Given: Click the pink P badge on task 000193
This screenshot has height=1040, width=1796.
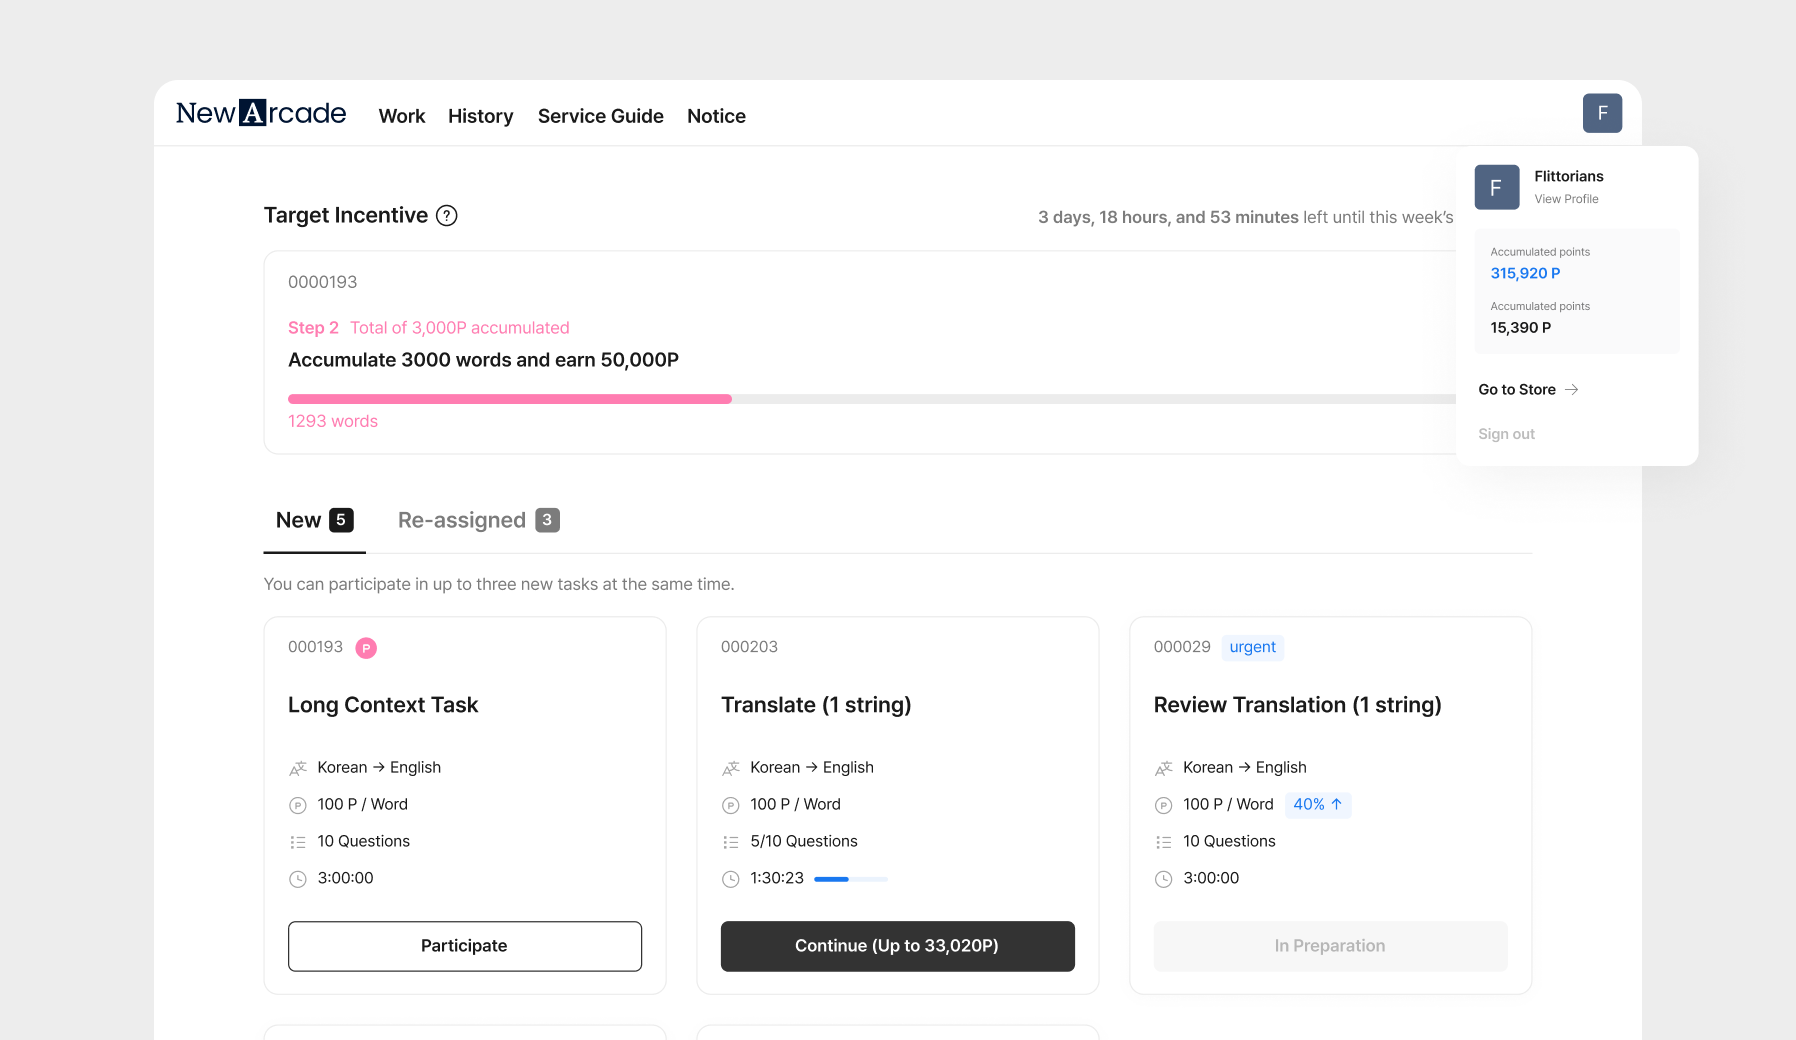Looking at the screenshot, I should 366,648.
